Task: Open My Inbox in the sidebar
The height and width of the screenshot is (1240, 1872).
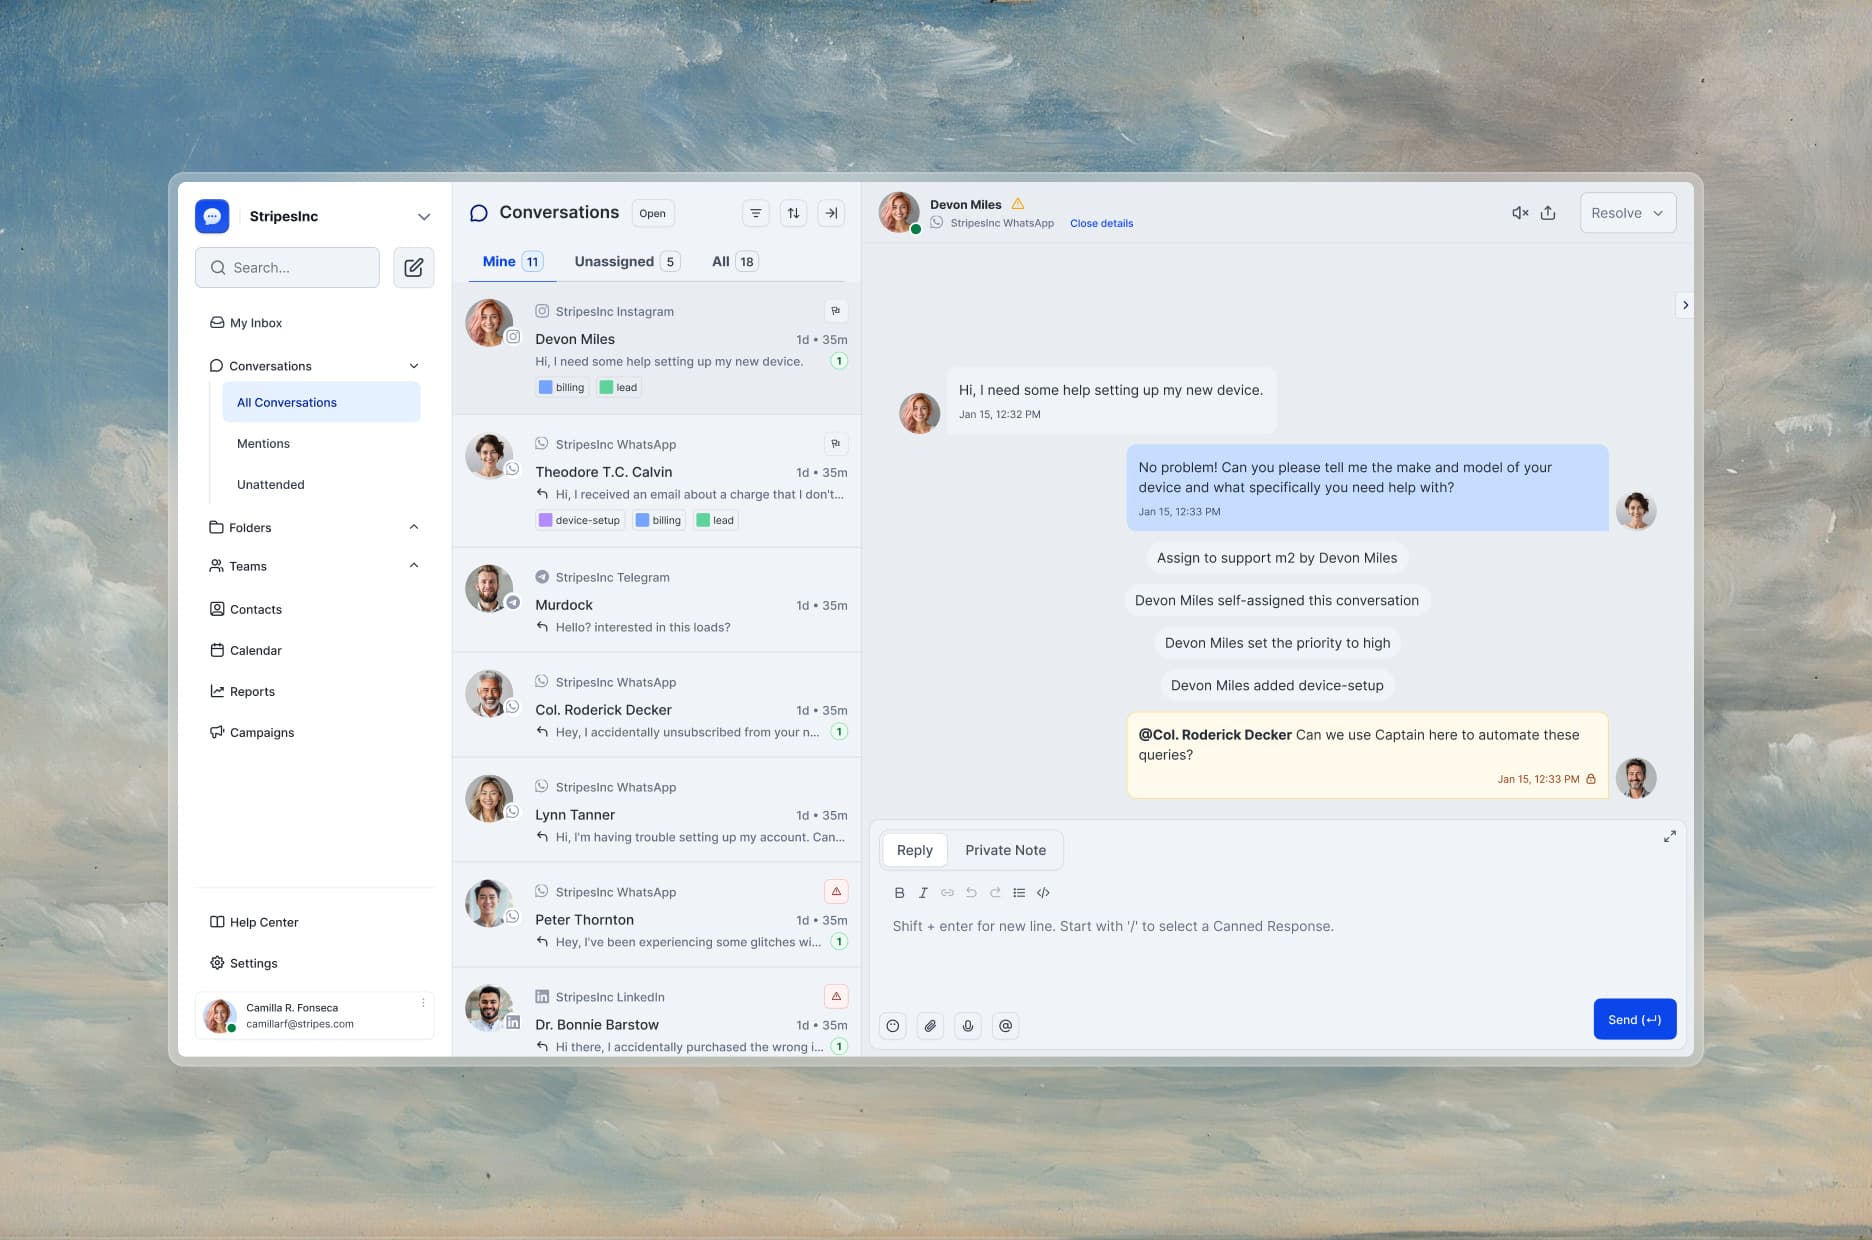Action: 246,323
